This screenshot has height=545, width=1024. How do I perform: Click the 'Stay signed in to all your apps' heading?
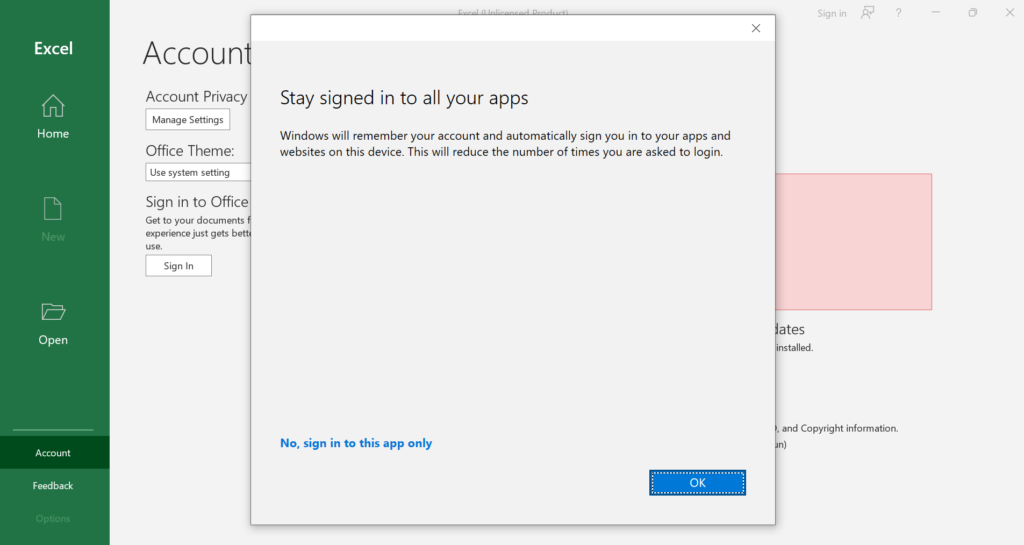pos(404,98)
